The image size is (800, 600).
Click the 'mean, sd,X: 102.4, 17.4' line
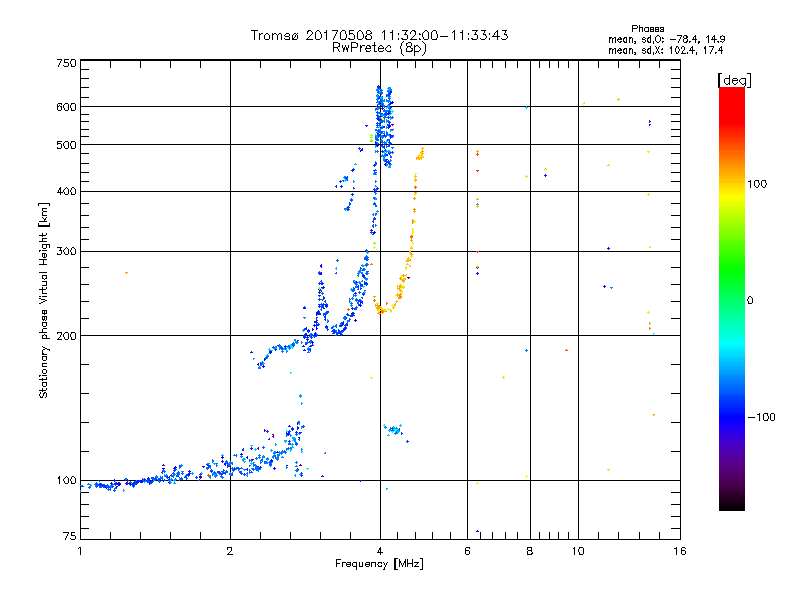(665, 50)
